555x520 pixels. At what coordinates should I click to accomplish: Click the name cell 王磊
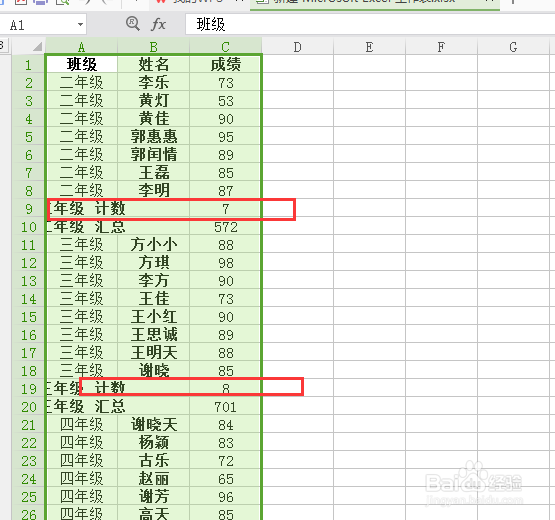(153, 172)
